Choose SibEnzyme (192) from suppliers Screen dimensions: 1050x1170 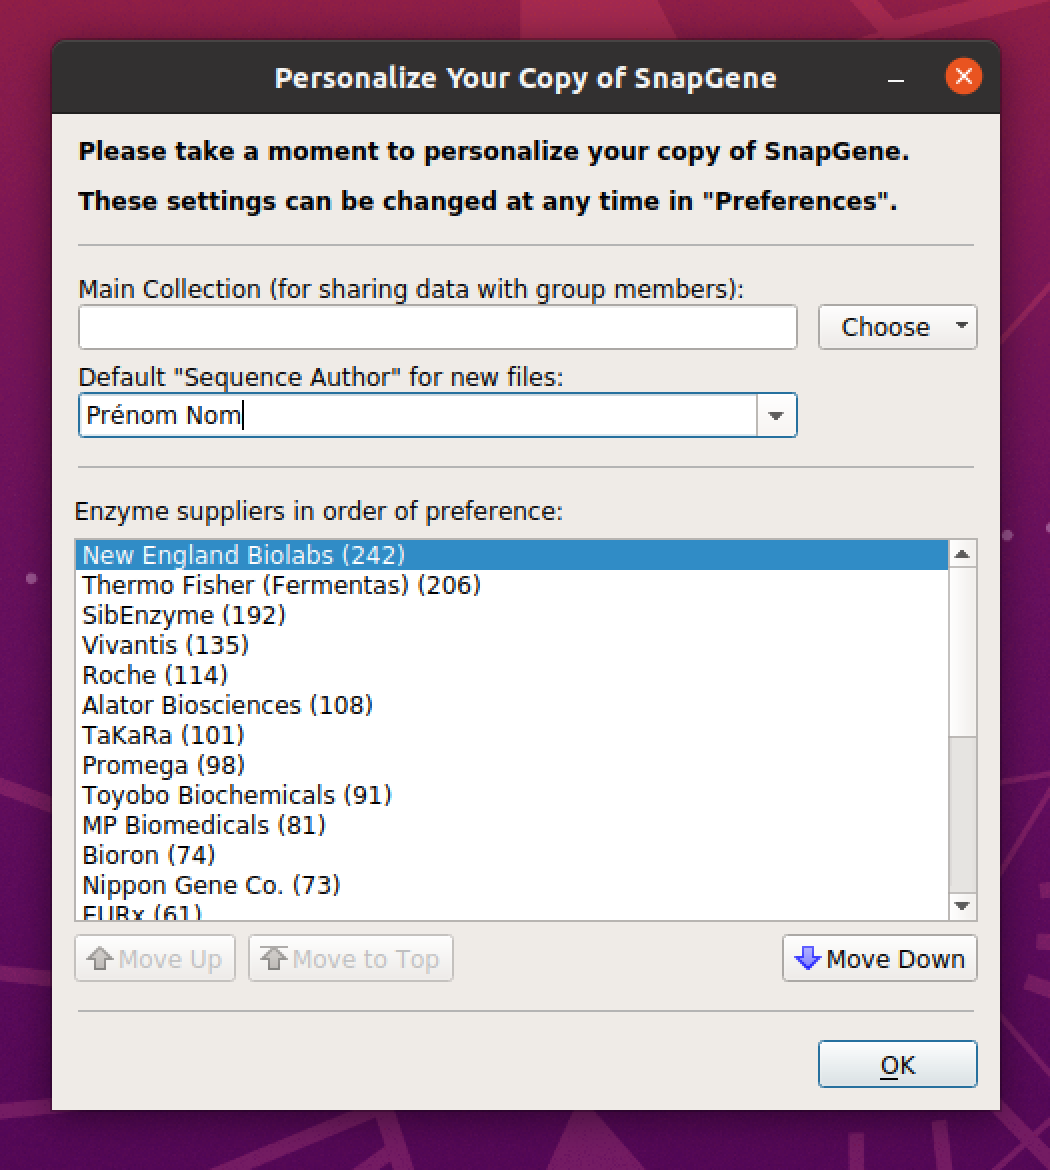pyautogui.click(x=184, y=615)
